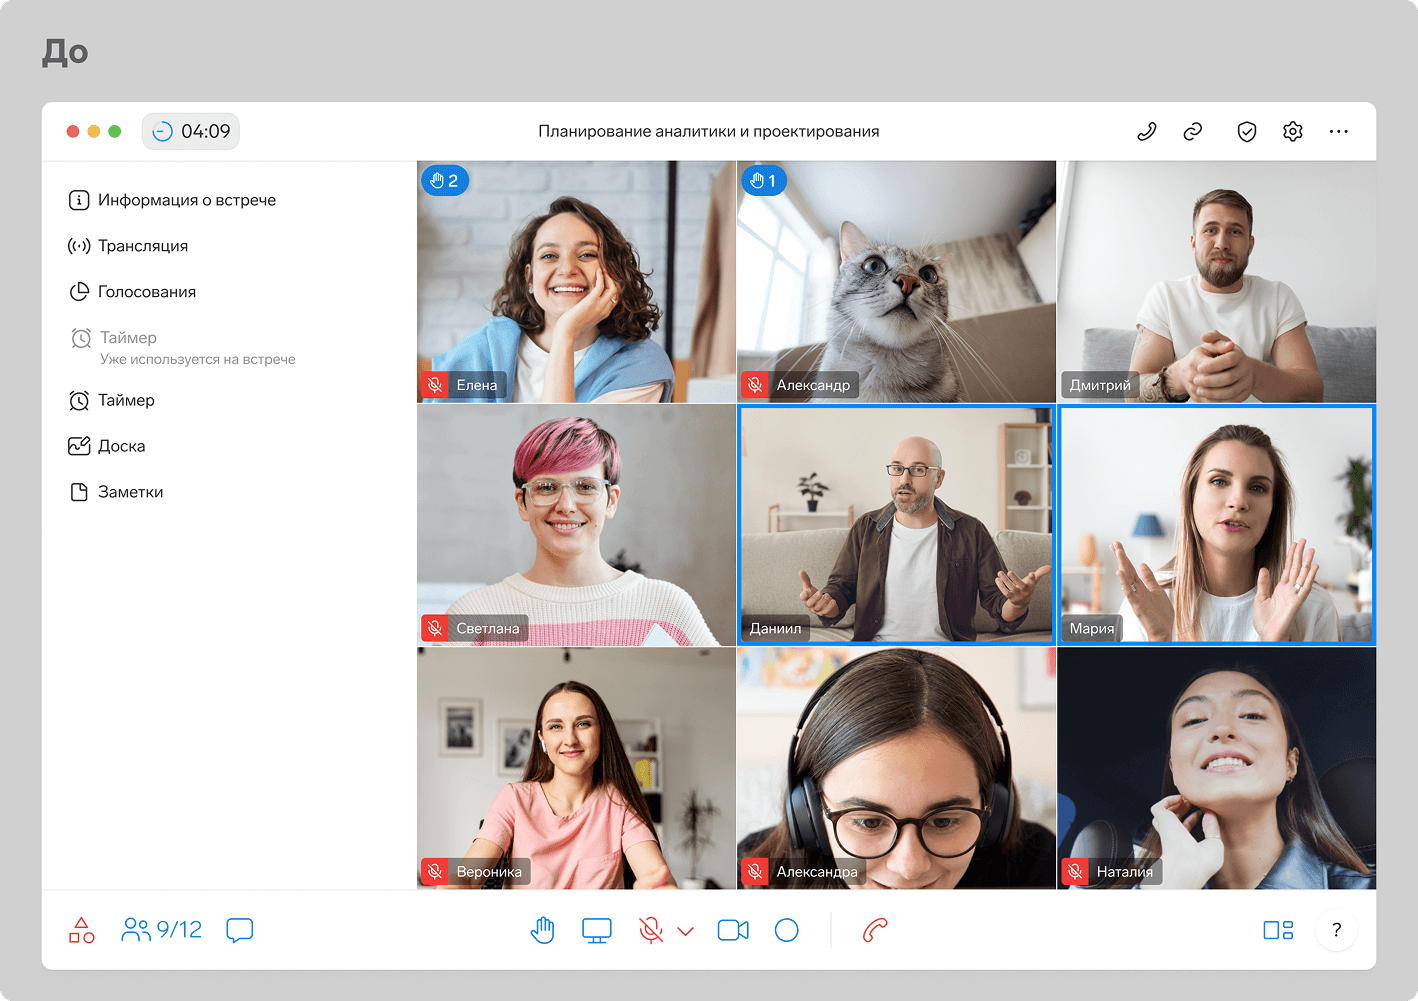Click muted mic icon on Светлана
The image size is (1418, 1001).
(x=435, y=628)
